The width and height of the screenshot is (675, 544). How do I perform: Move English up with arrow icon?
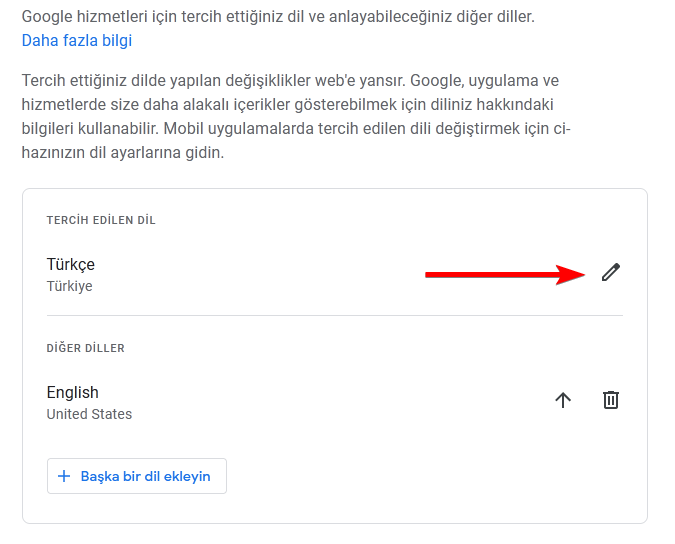[563, 400]
